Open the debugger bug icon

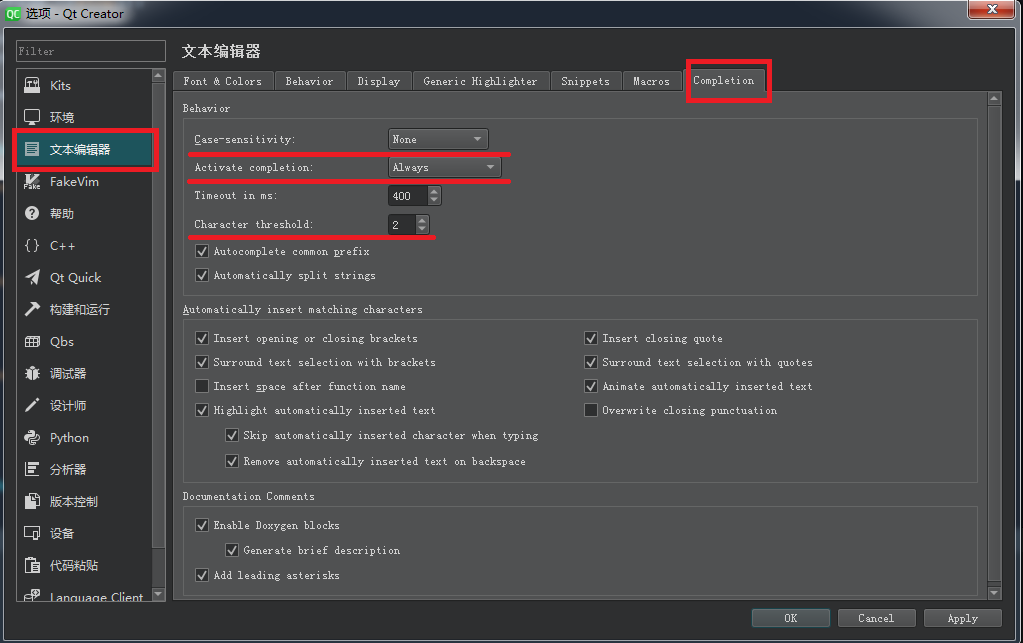pyautogui.click(x=32, y=373)
